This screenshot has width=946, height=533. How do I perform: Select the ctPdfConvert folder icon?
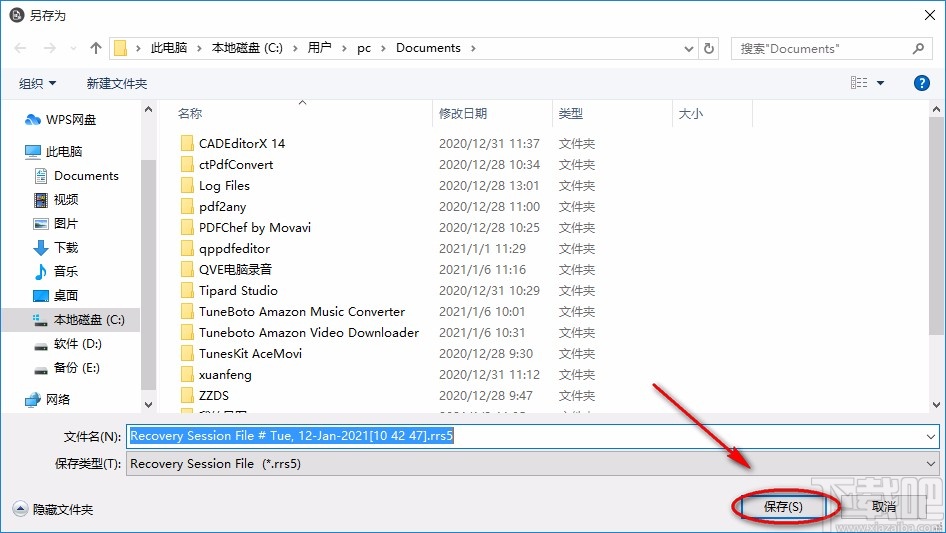(x=187, y=165)
